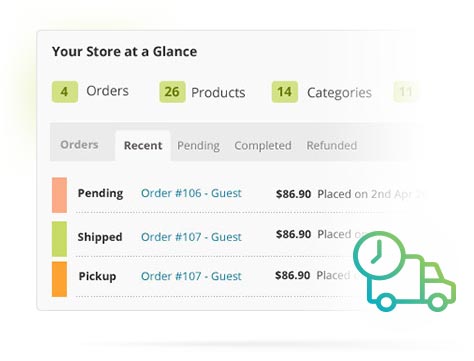
Task: Click the green 4 orders count badge
Action: 65,92
